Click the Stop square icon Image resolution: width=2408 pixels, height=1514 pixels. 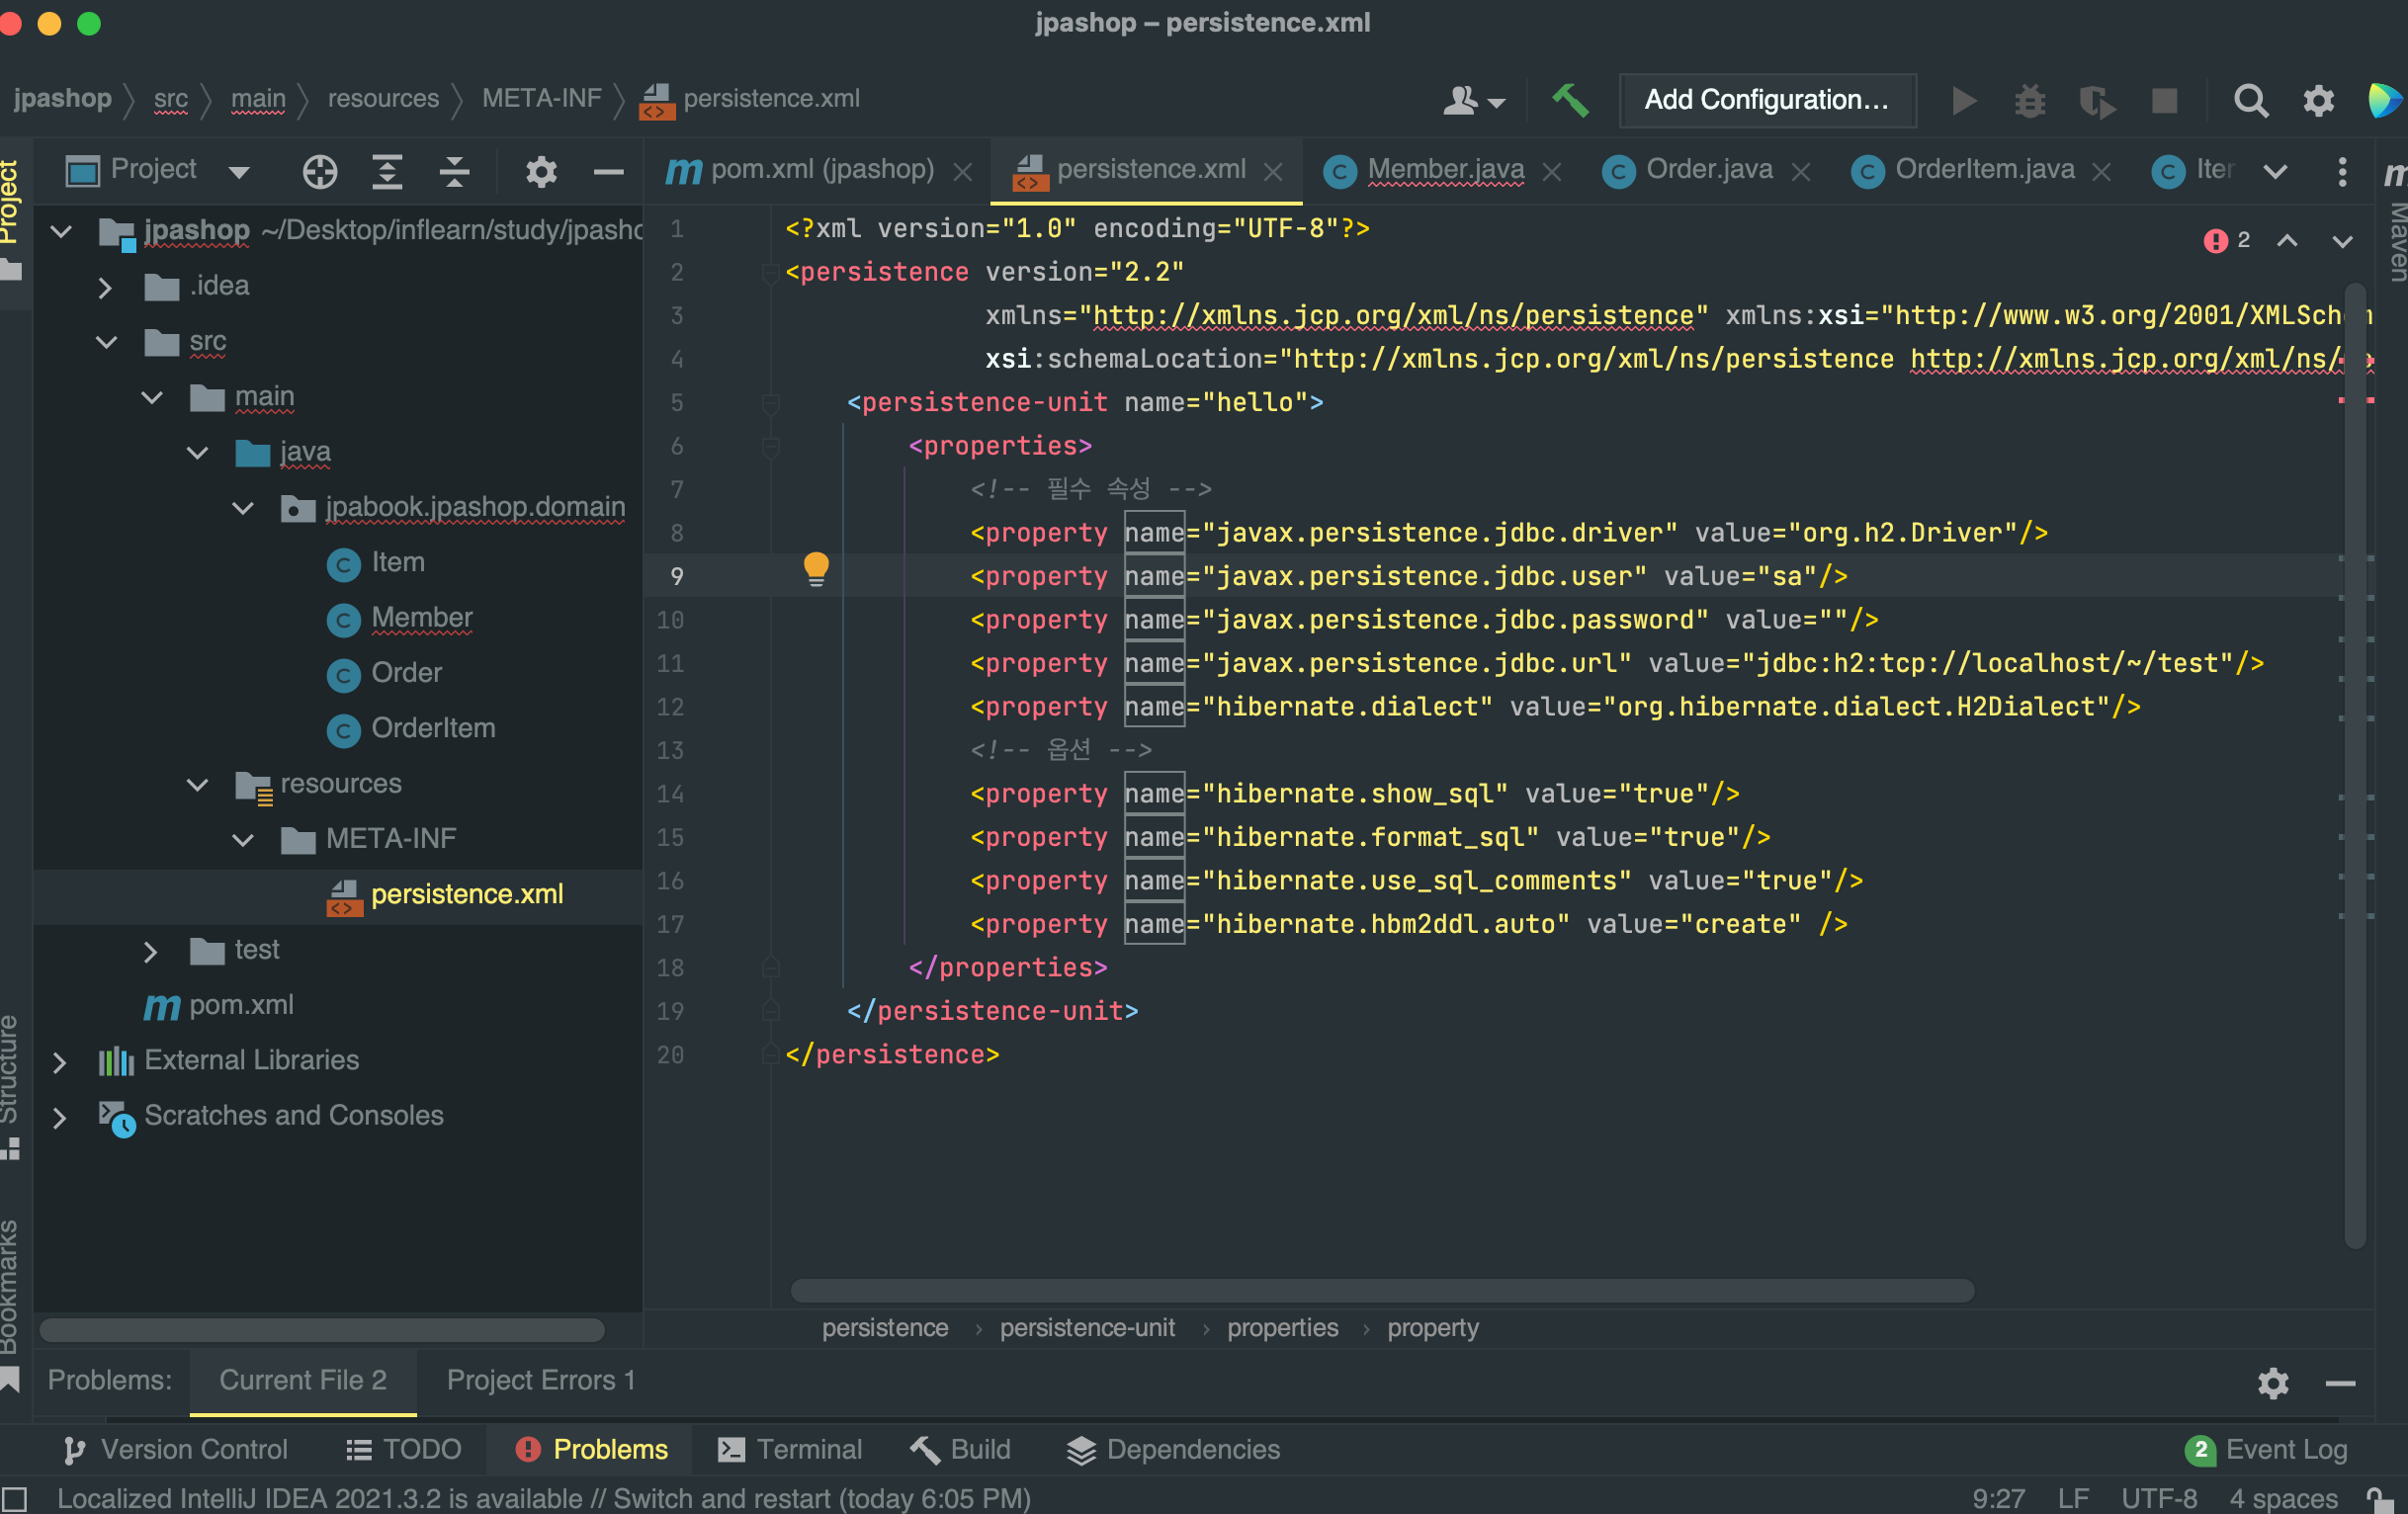click(2165, 101)
